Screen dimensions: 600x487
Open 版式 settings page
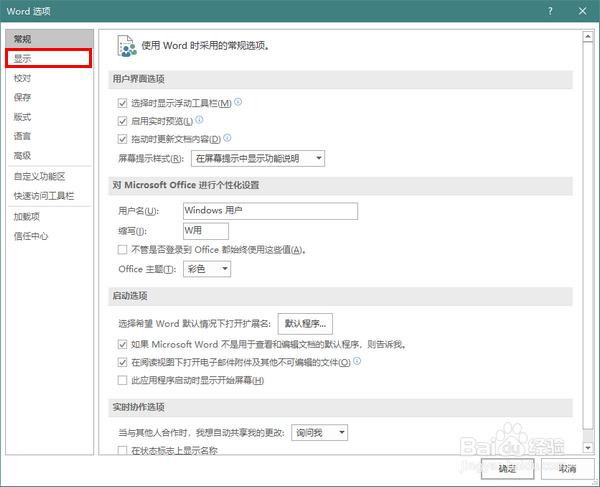point(49,117)
